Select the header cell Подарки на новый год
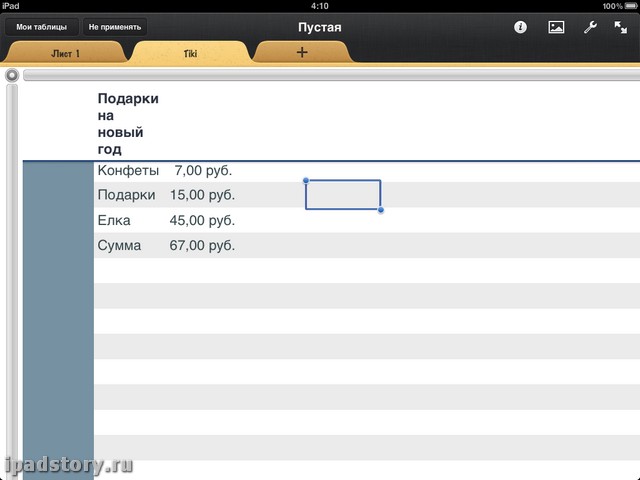This screenshot has height=480, width=640. tap(128, 124)
